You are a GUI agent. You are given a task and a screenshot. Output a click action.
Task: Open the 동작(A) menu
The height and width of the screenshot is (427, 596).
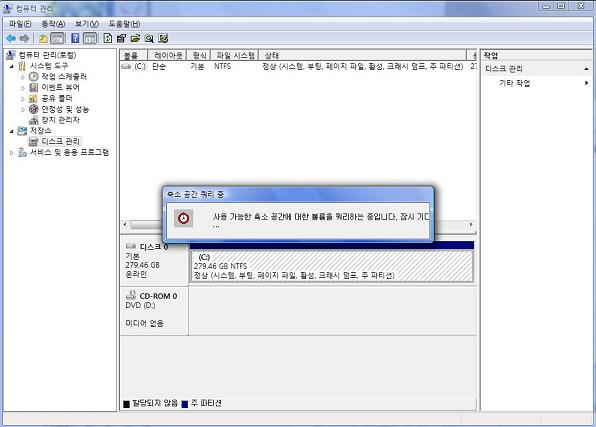(53, 24)
